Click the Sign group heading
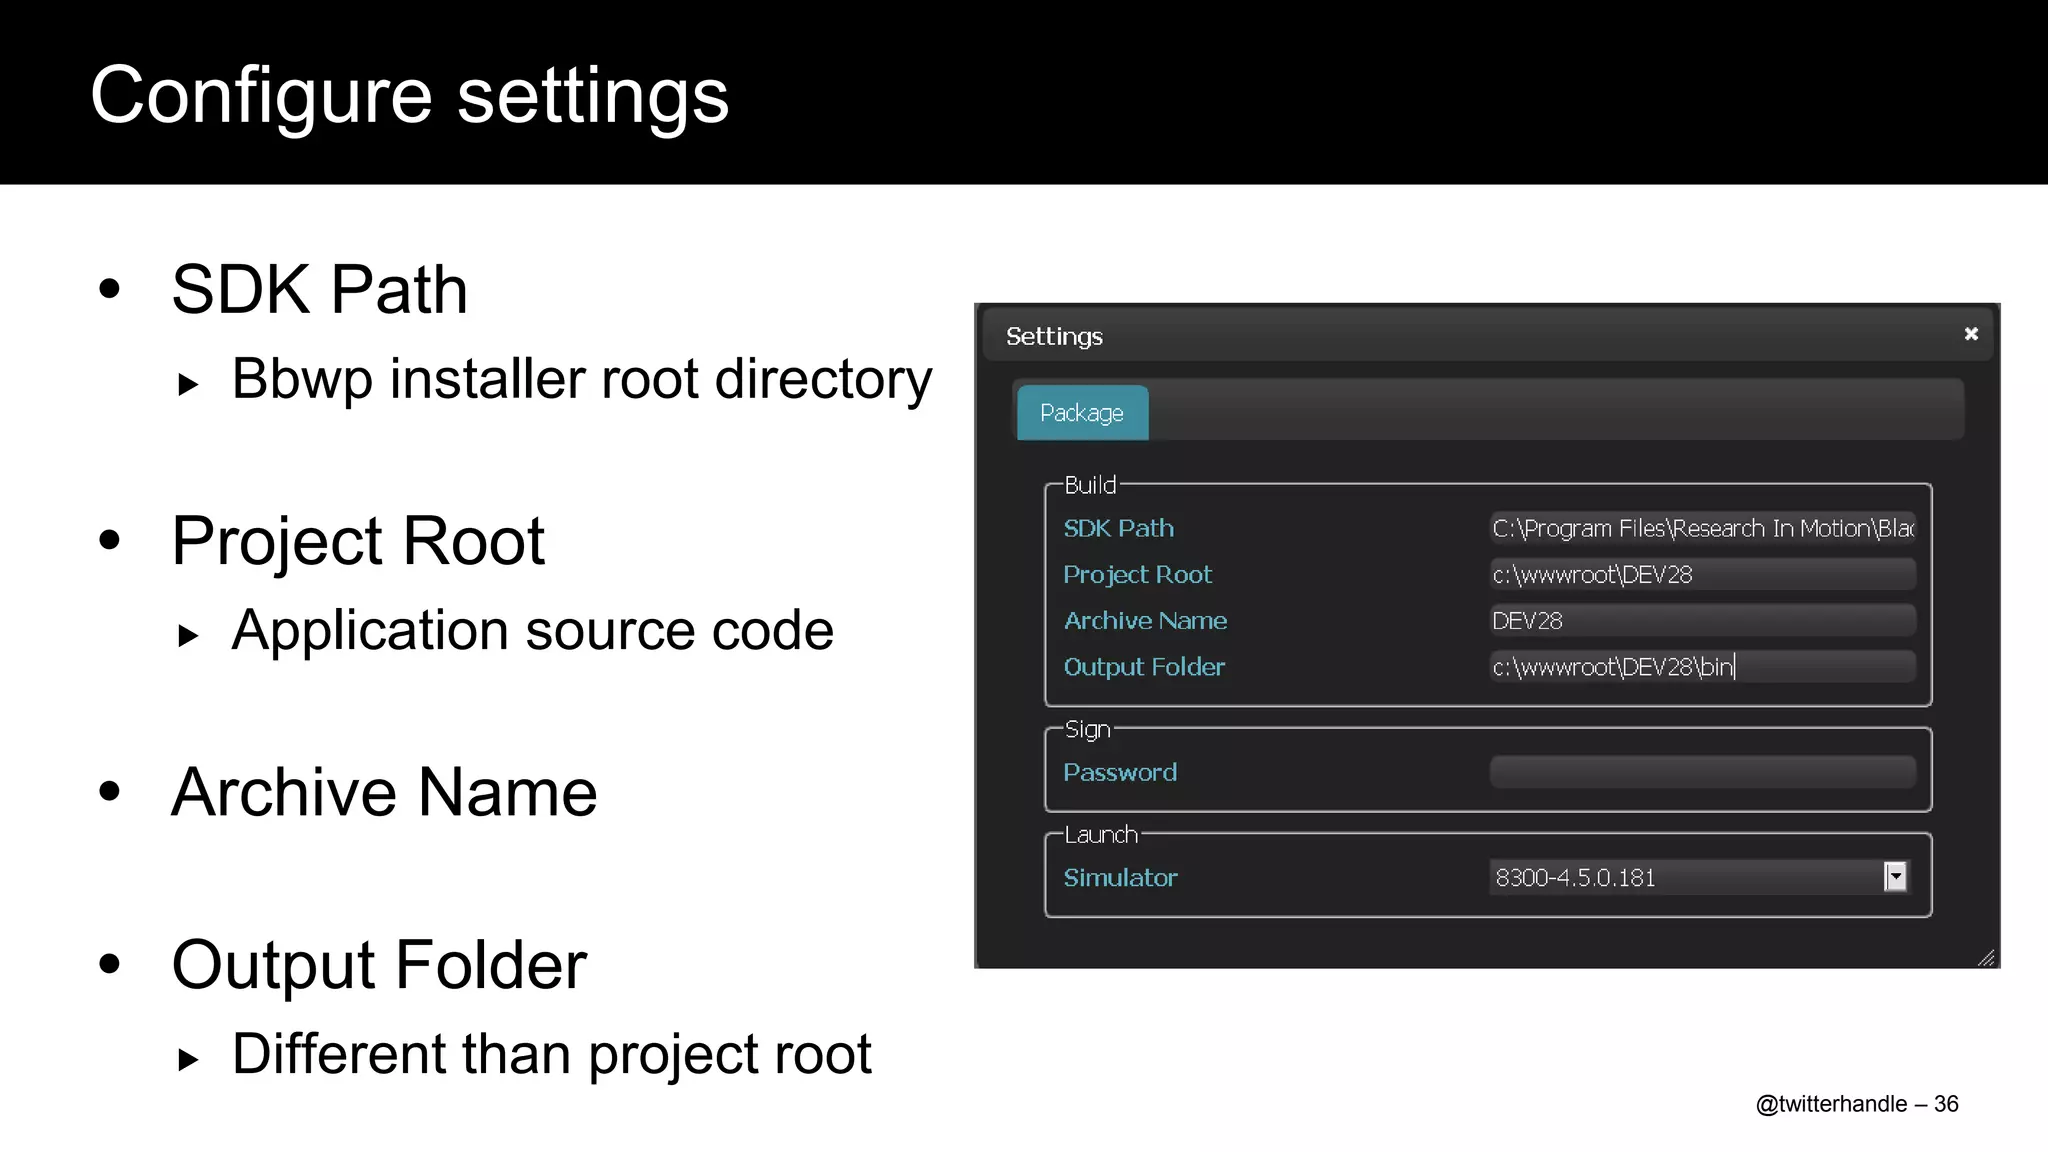The width and height of the screenshot is (2048, 1152). (1087, 730)
